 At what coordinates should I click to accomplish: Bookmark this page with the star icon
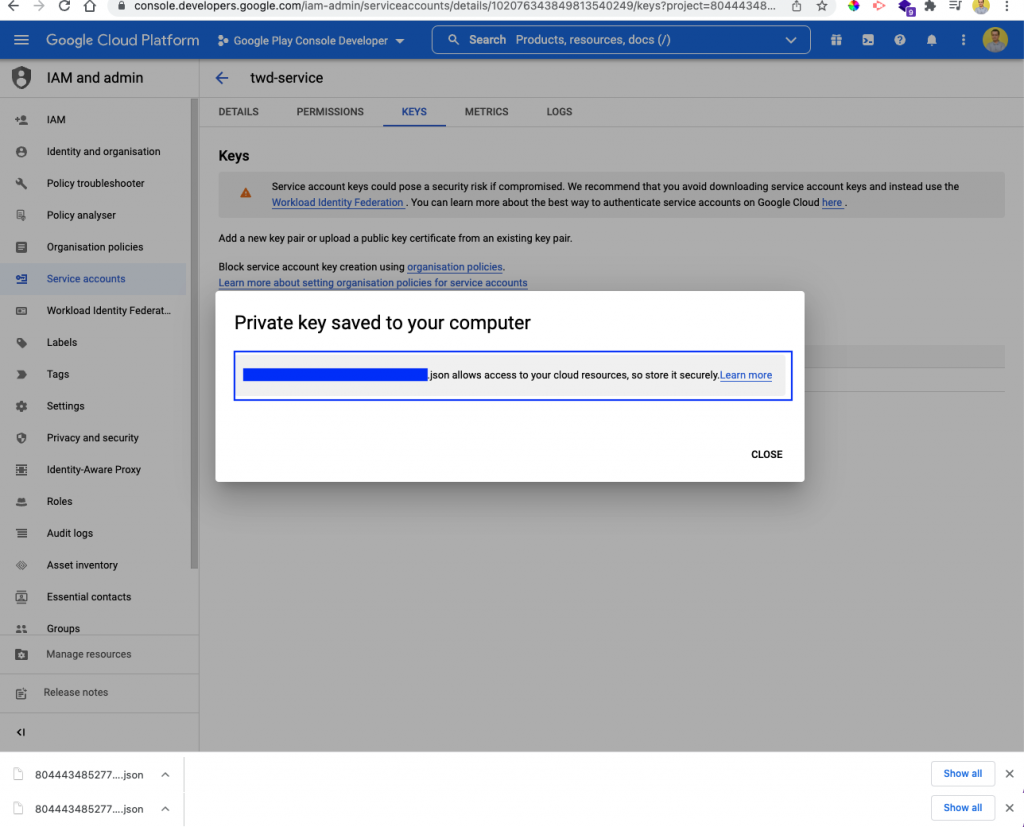(x=822, y=6)
